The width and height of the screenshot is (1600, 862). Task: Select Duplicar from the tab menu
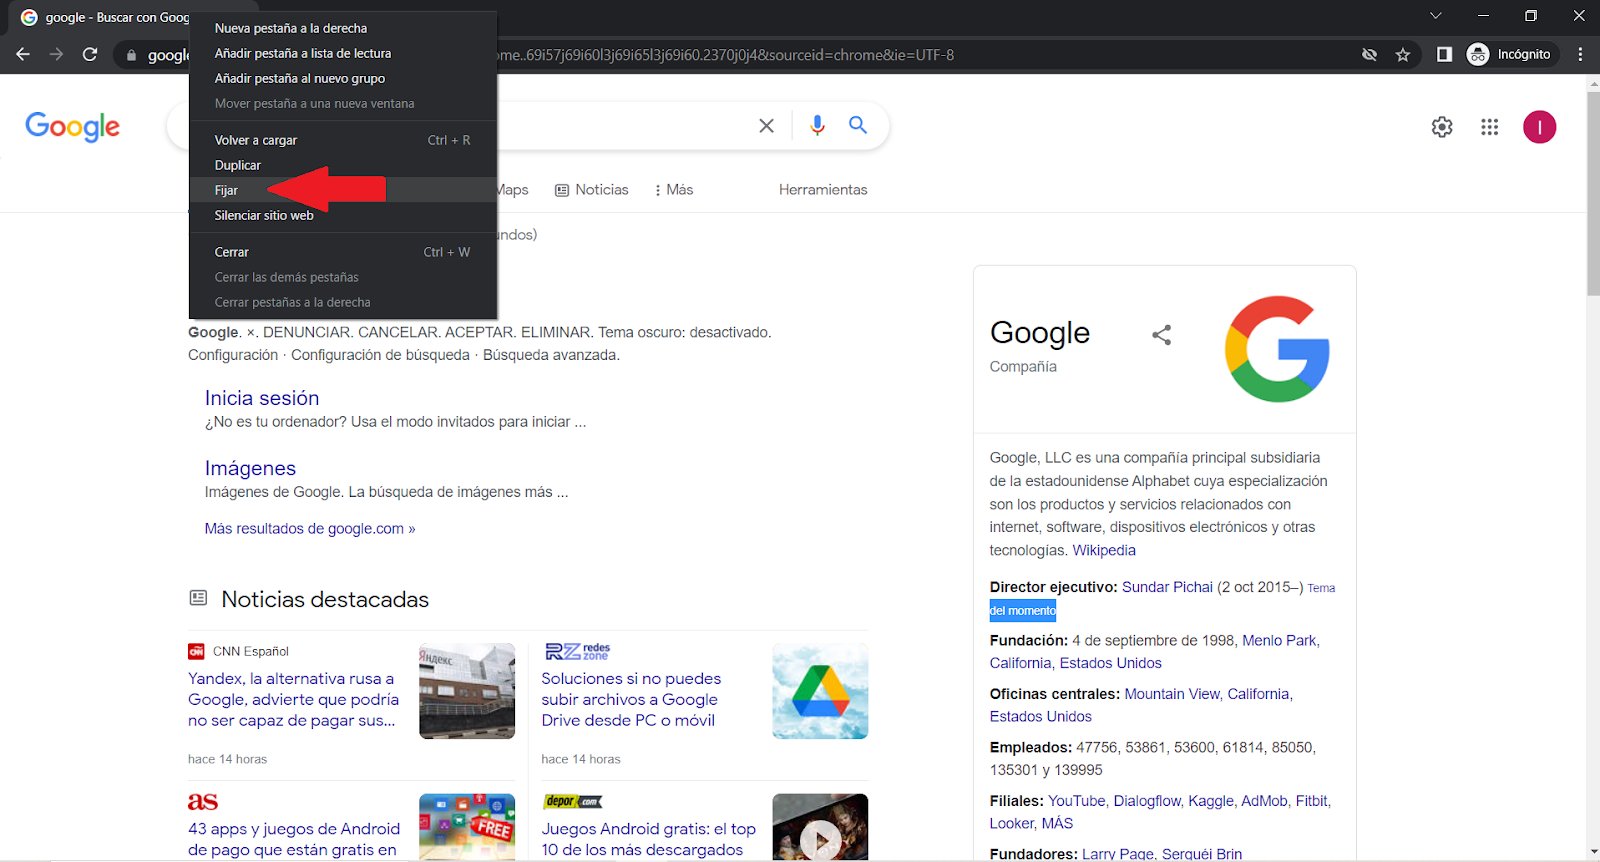point(343,165)
